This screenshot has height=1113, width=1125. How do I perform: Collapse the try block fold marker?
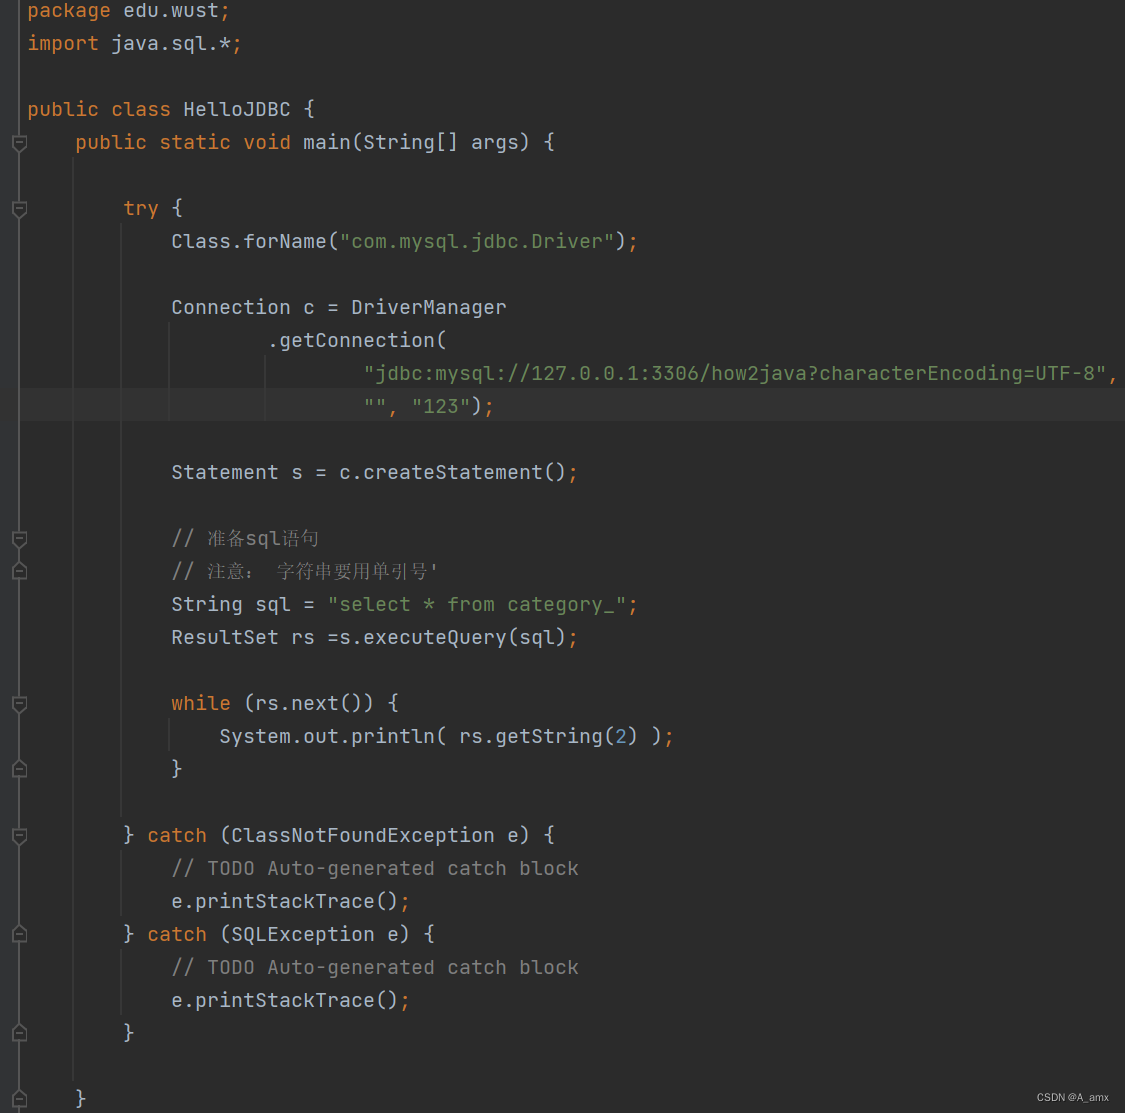(19, 209)
